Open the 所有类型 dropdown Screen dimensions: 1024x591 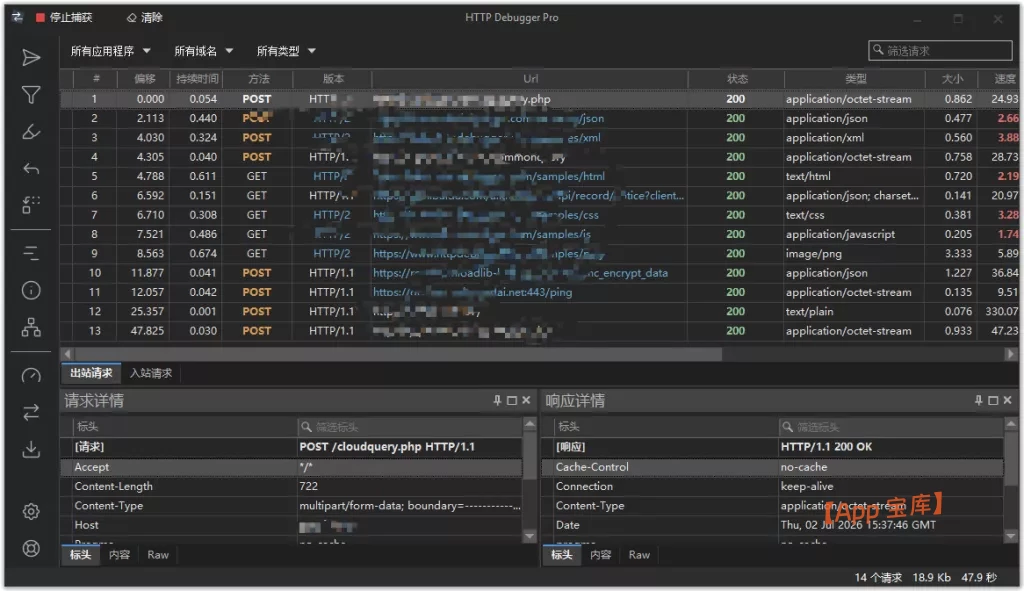click(x=286, y=51)
